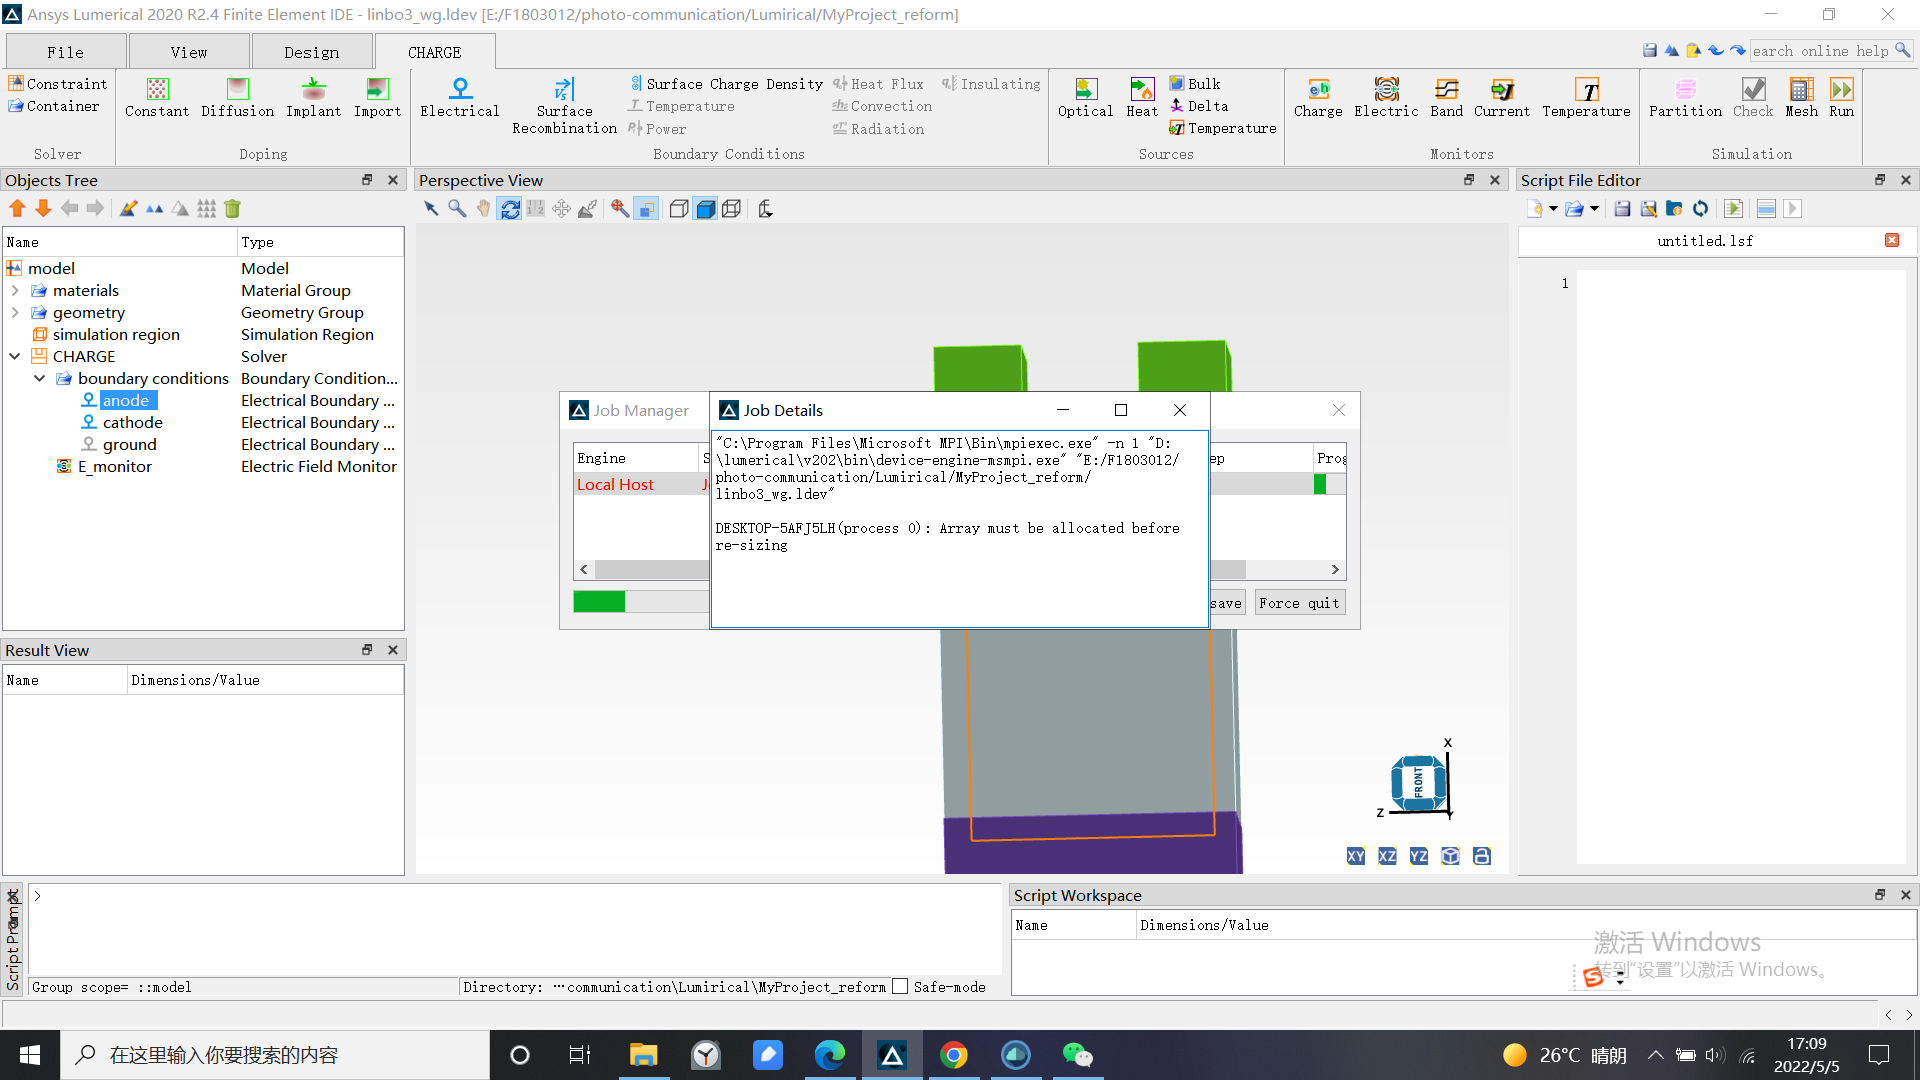Add a Heat source
The height and width of the screenshot is (1080, 1920).
point(1141,97)
